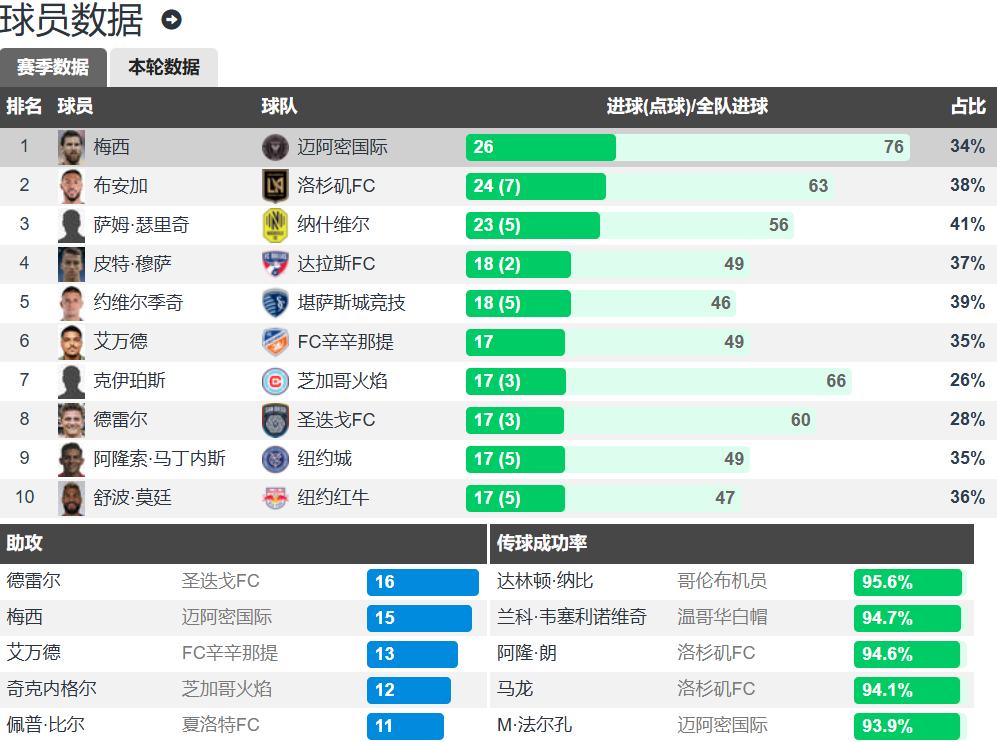Click the arrow icon beside 球员数据 heading
This screenshot has width=997, height=742.
pos(172,20)
